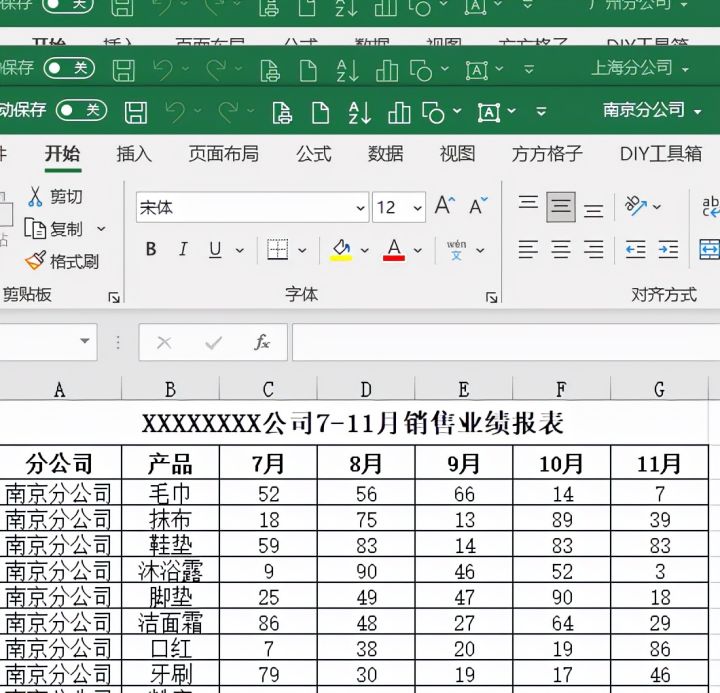Click Redo in 南京分公司 window
This screenshot has width=720, height=693.
point(228,112)
